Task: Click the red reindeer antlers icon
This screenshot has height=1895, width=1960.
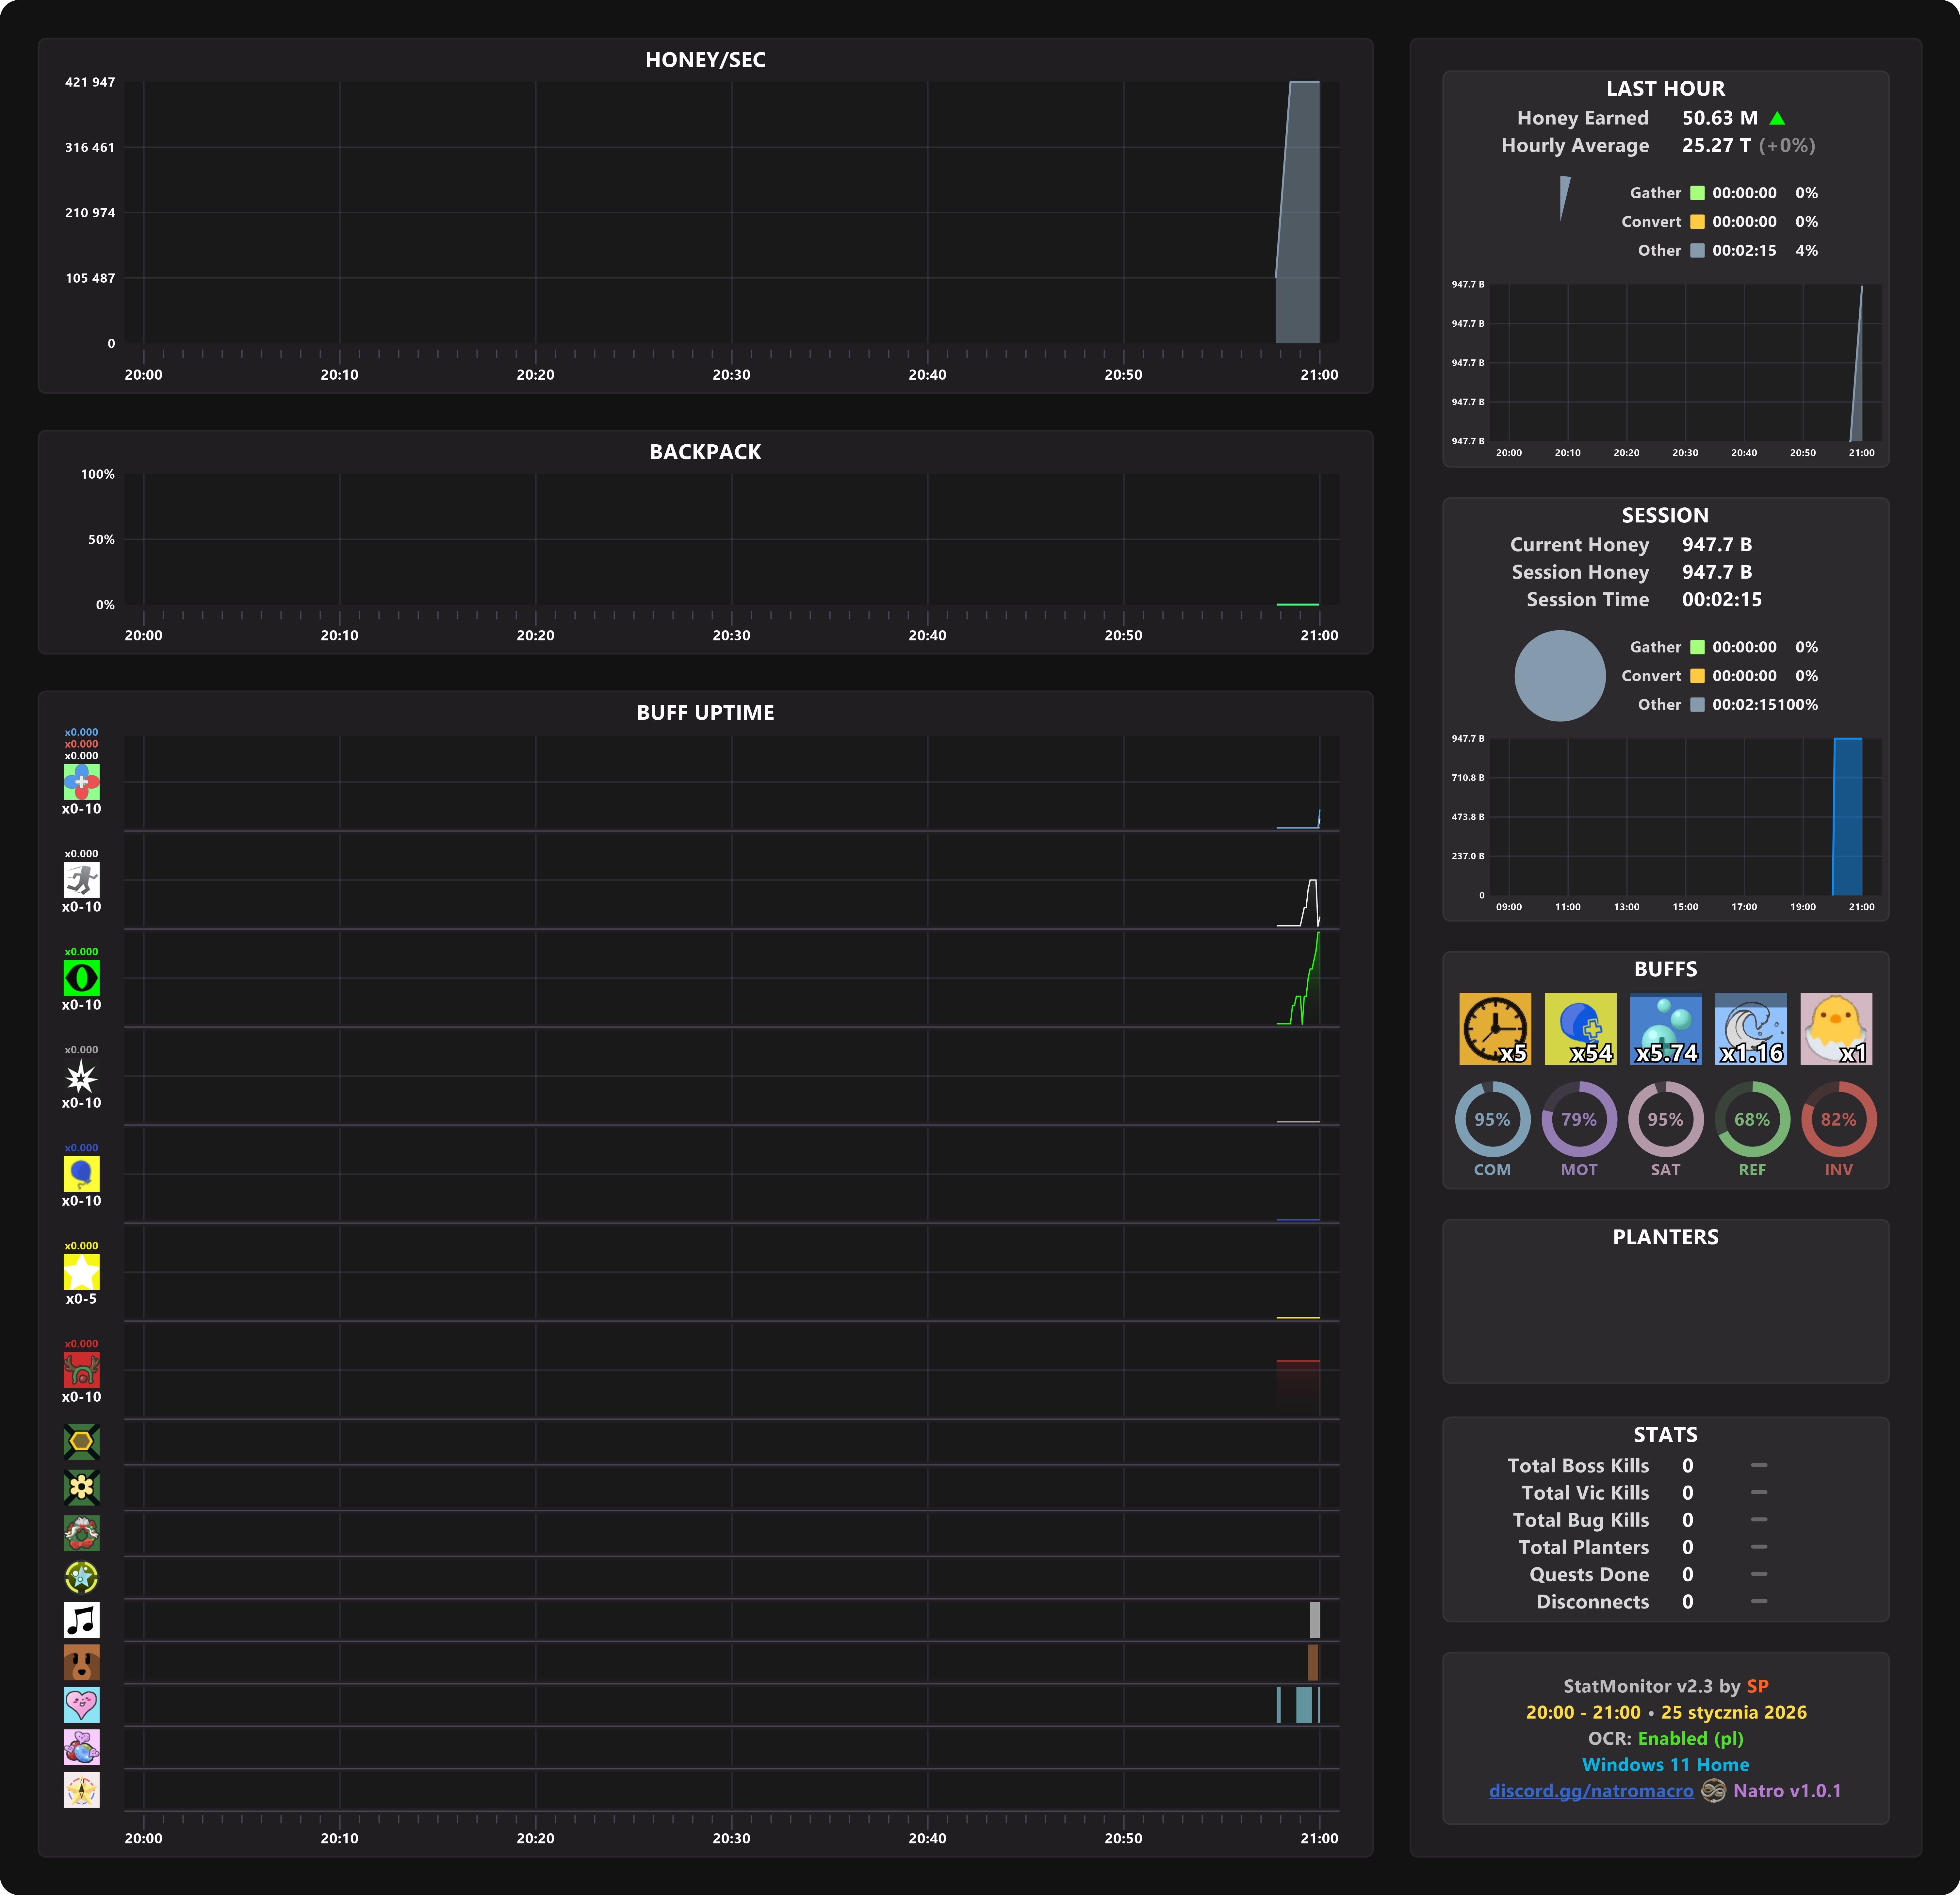Action: point(81,1370)
